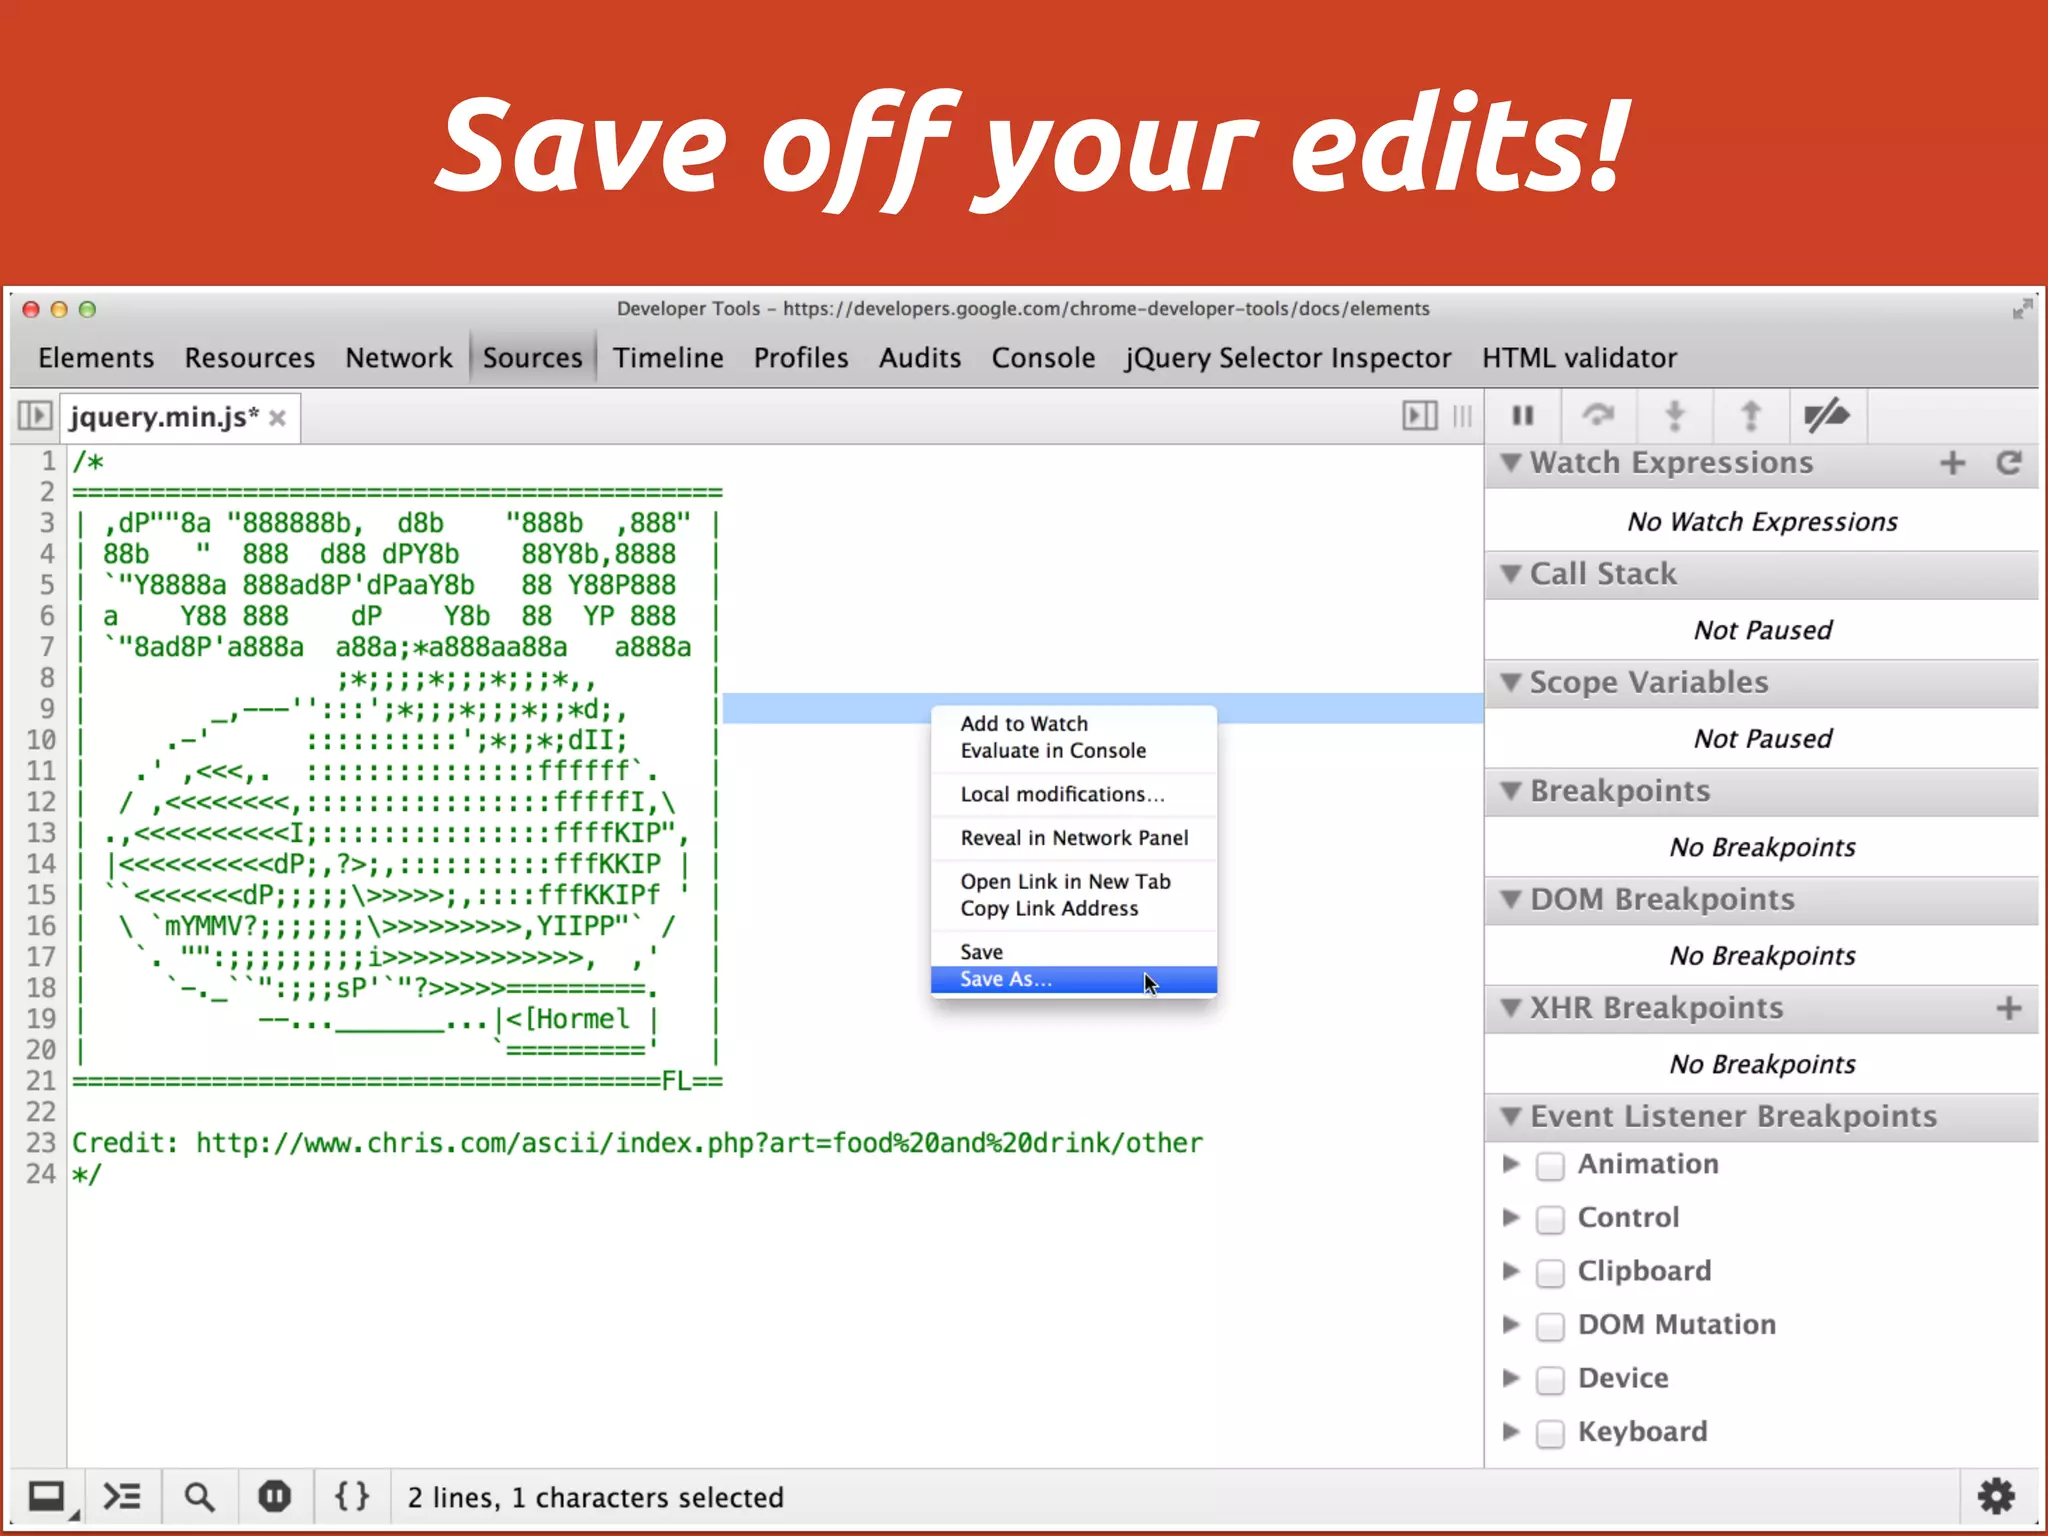Close the jquery.min.js tab

point(278,418)
